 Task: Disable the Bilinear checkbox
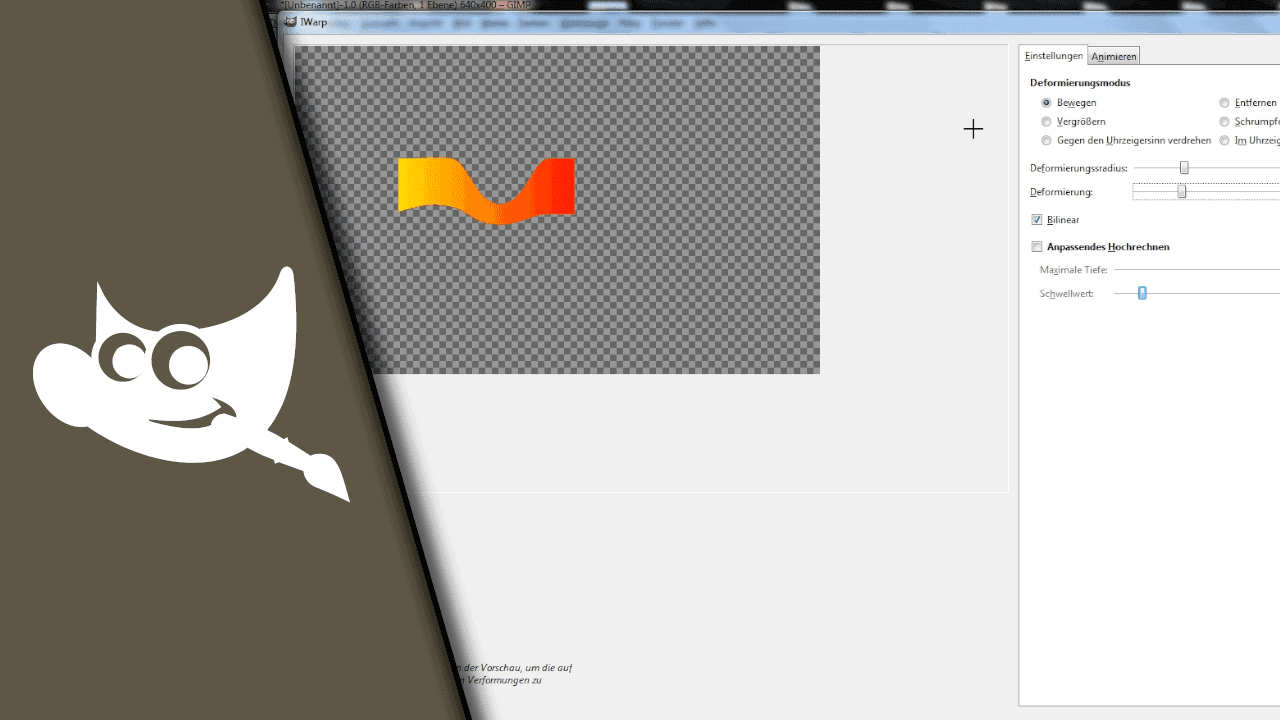(x=1037, y=220)
